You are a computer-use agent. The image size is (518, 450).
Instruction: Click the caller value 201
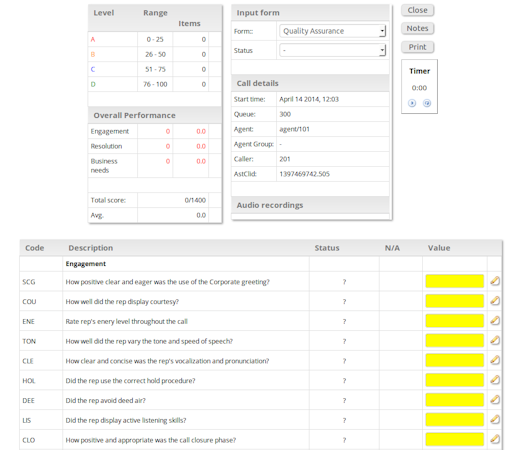285,159
